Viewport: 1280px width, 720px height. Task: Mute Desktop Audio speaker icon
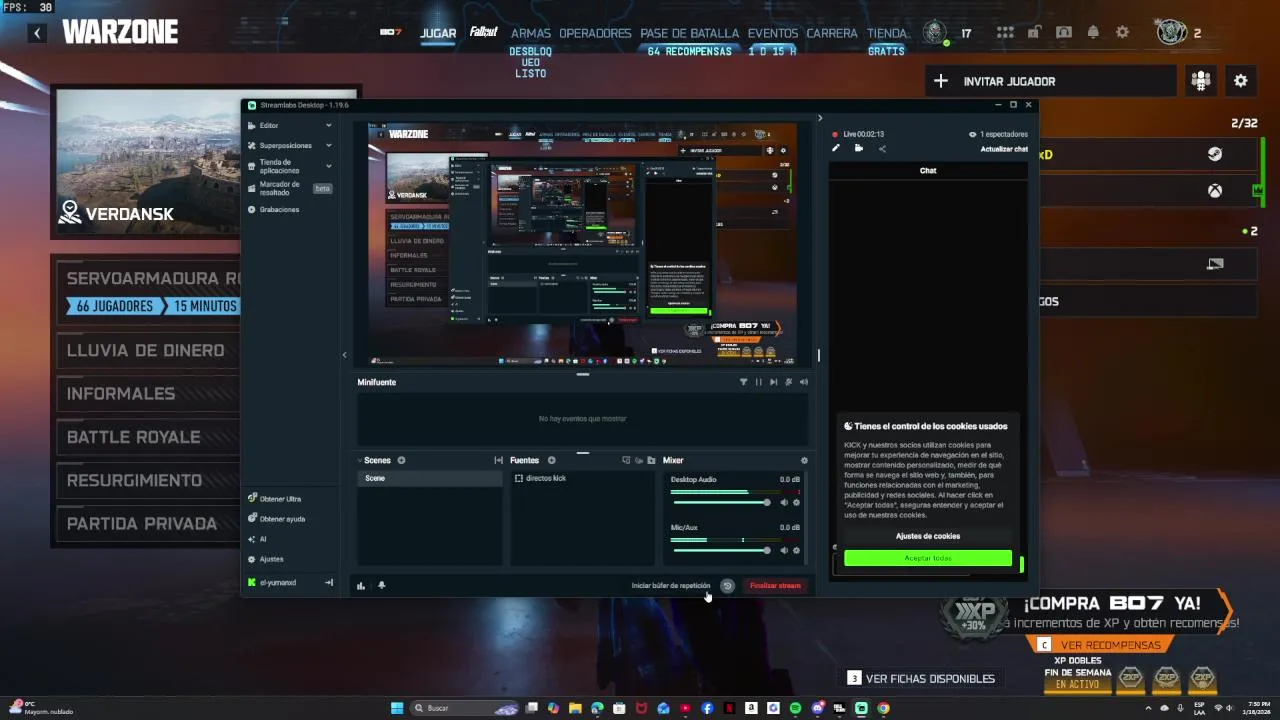click(784, 502)
